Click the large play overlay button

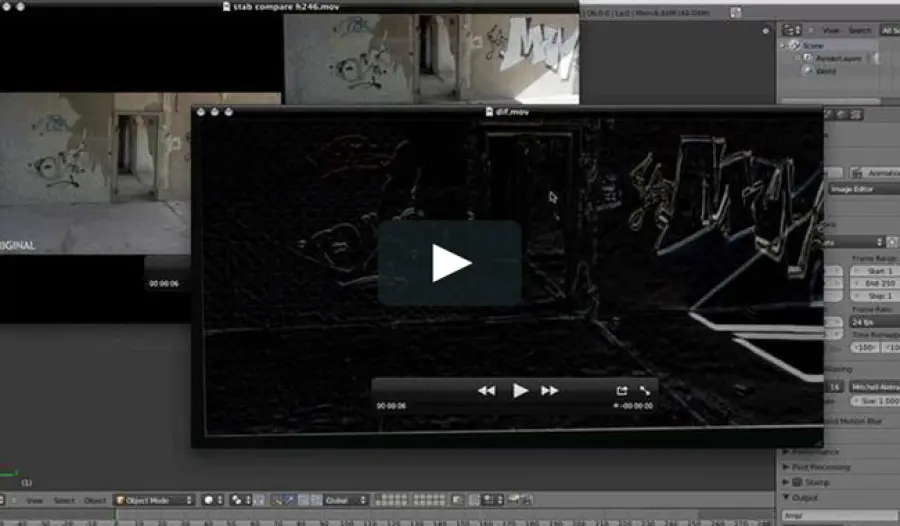coord(450,263)
